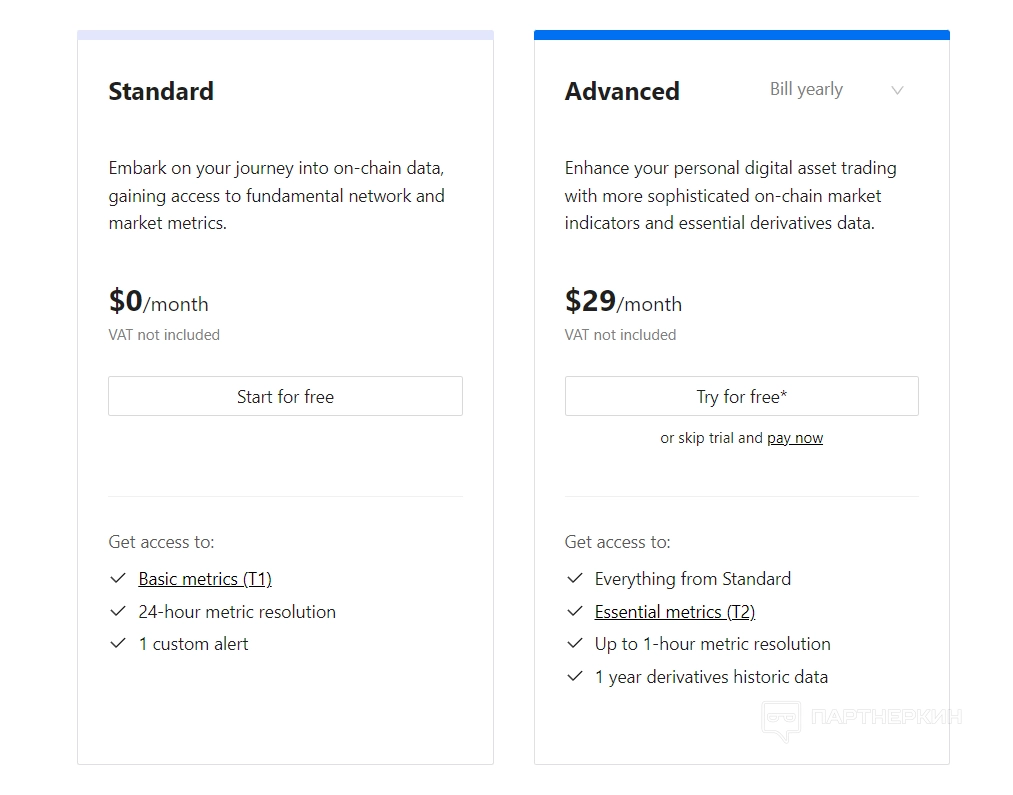Follow the pay now link
The image size is (1013, 795).
[x=795, y=438]
